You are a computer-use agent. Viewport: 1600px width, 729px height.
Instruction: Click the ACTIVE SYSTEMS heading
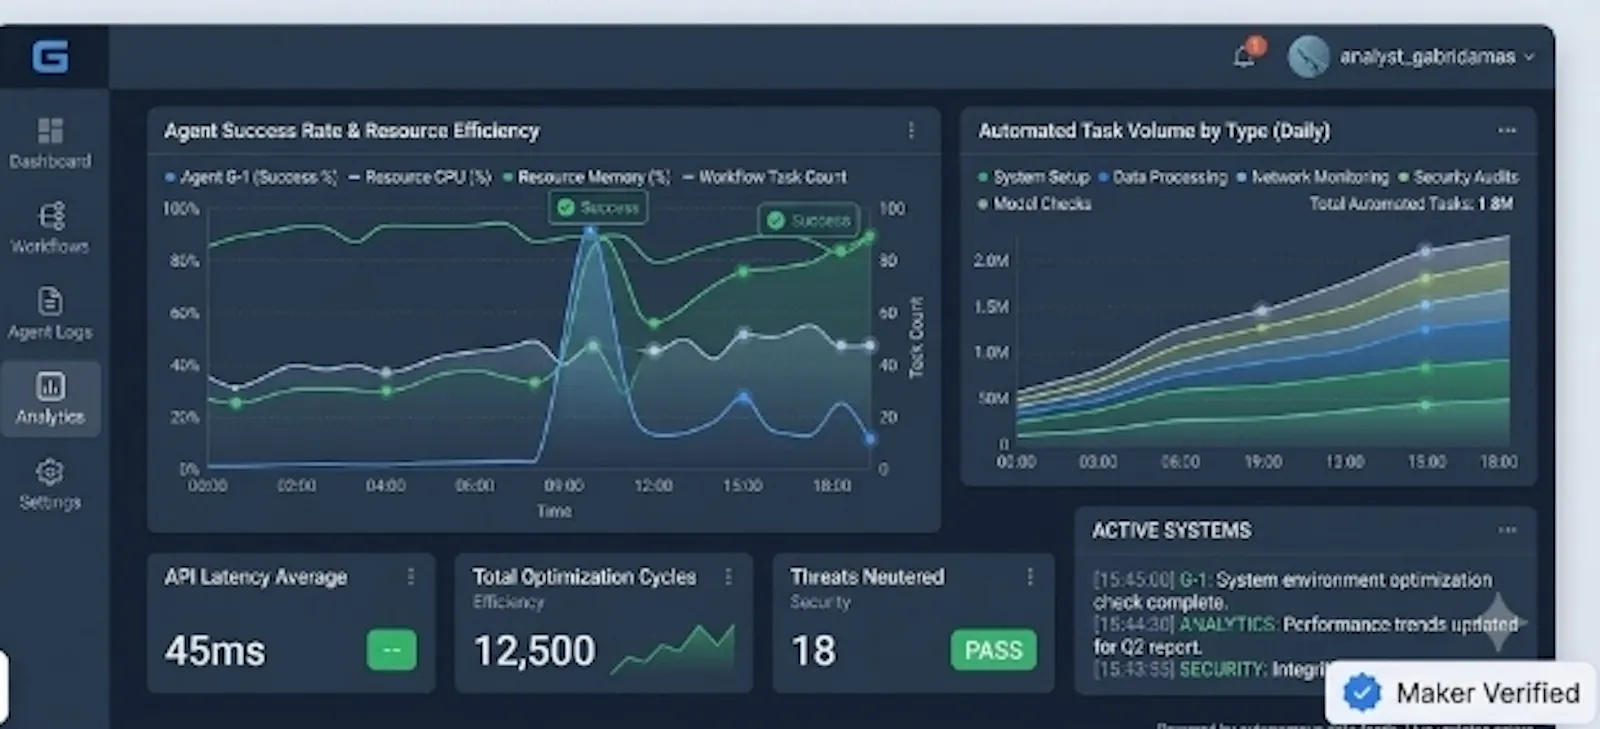pyautogui.click(x=1171, y=530)
